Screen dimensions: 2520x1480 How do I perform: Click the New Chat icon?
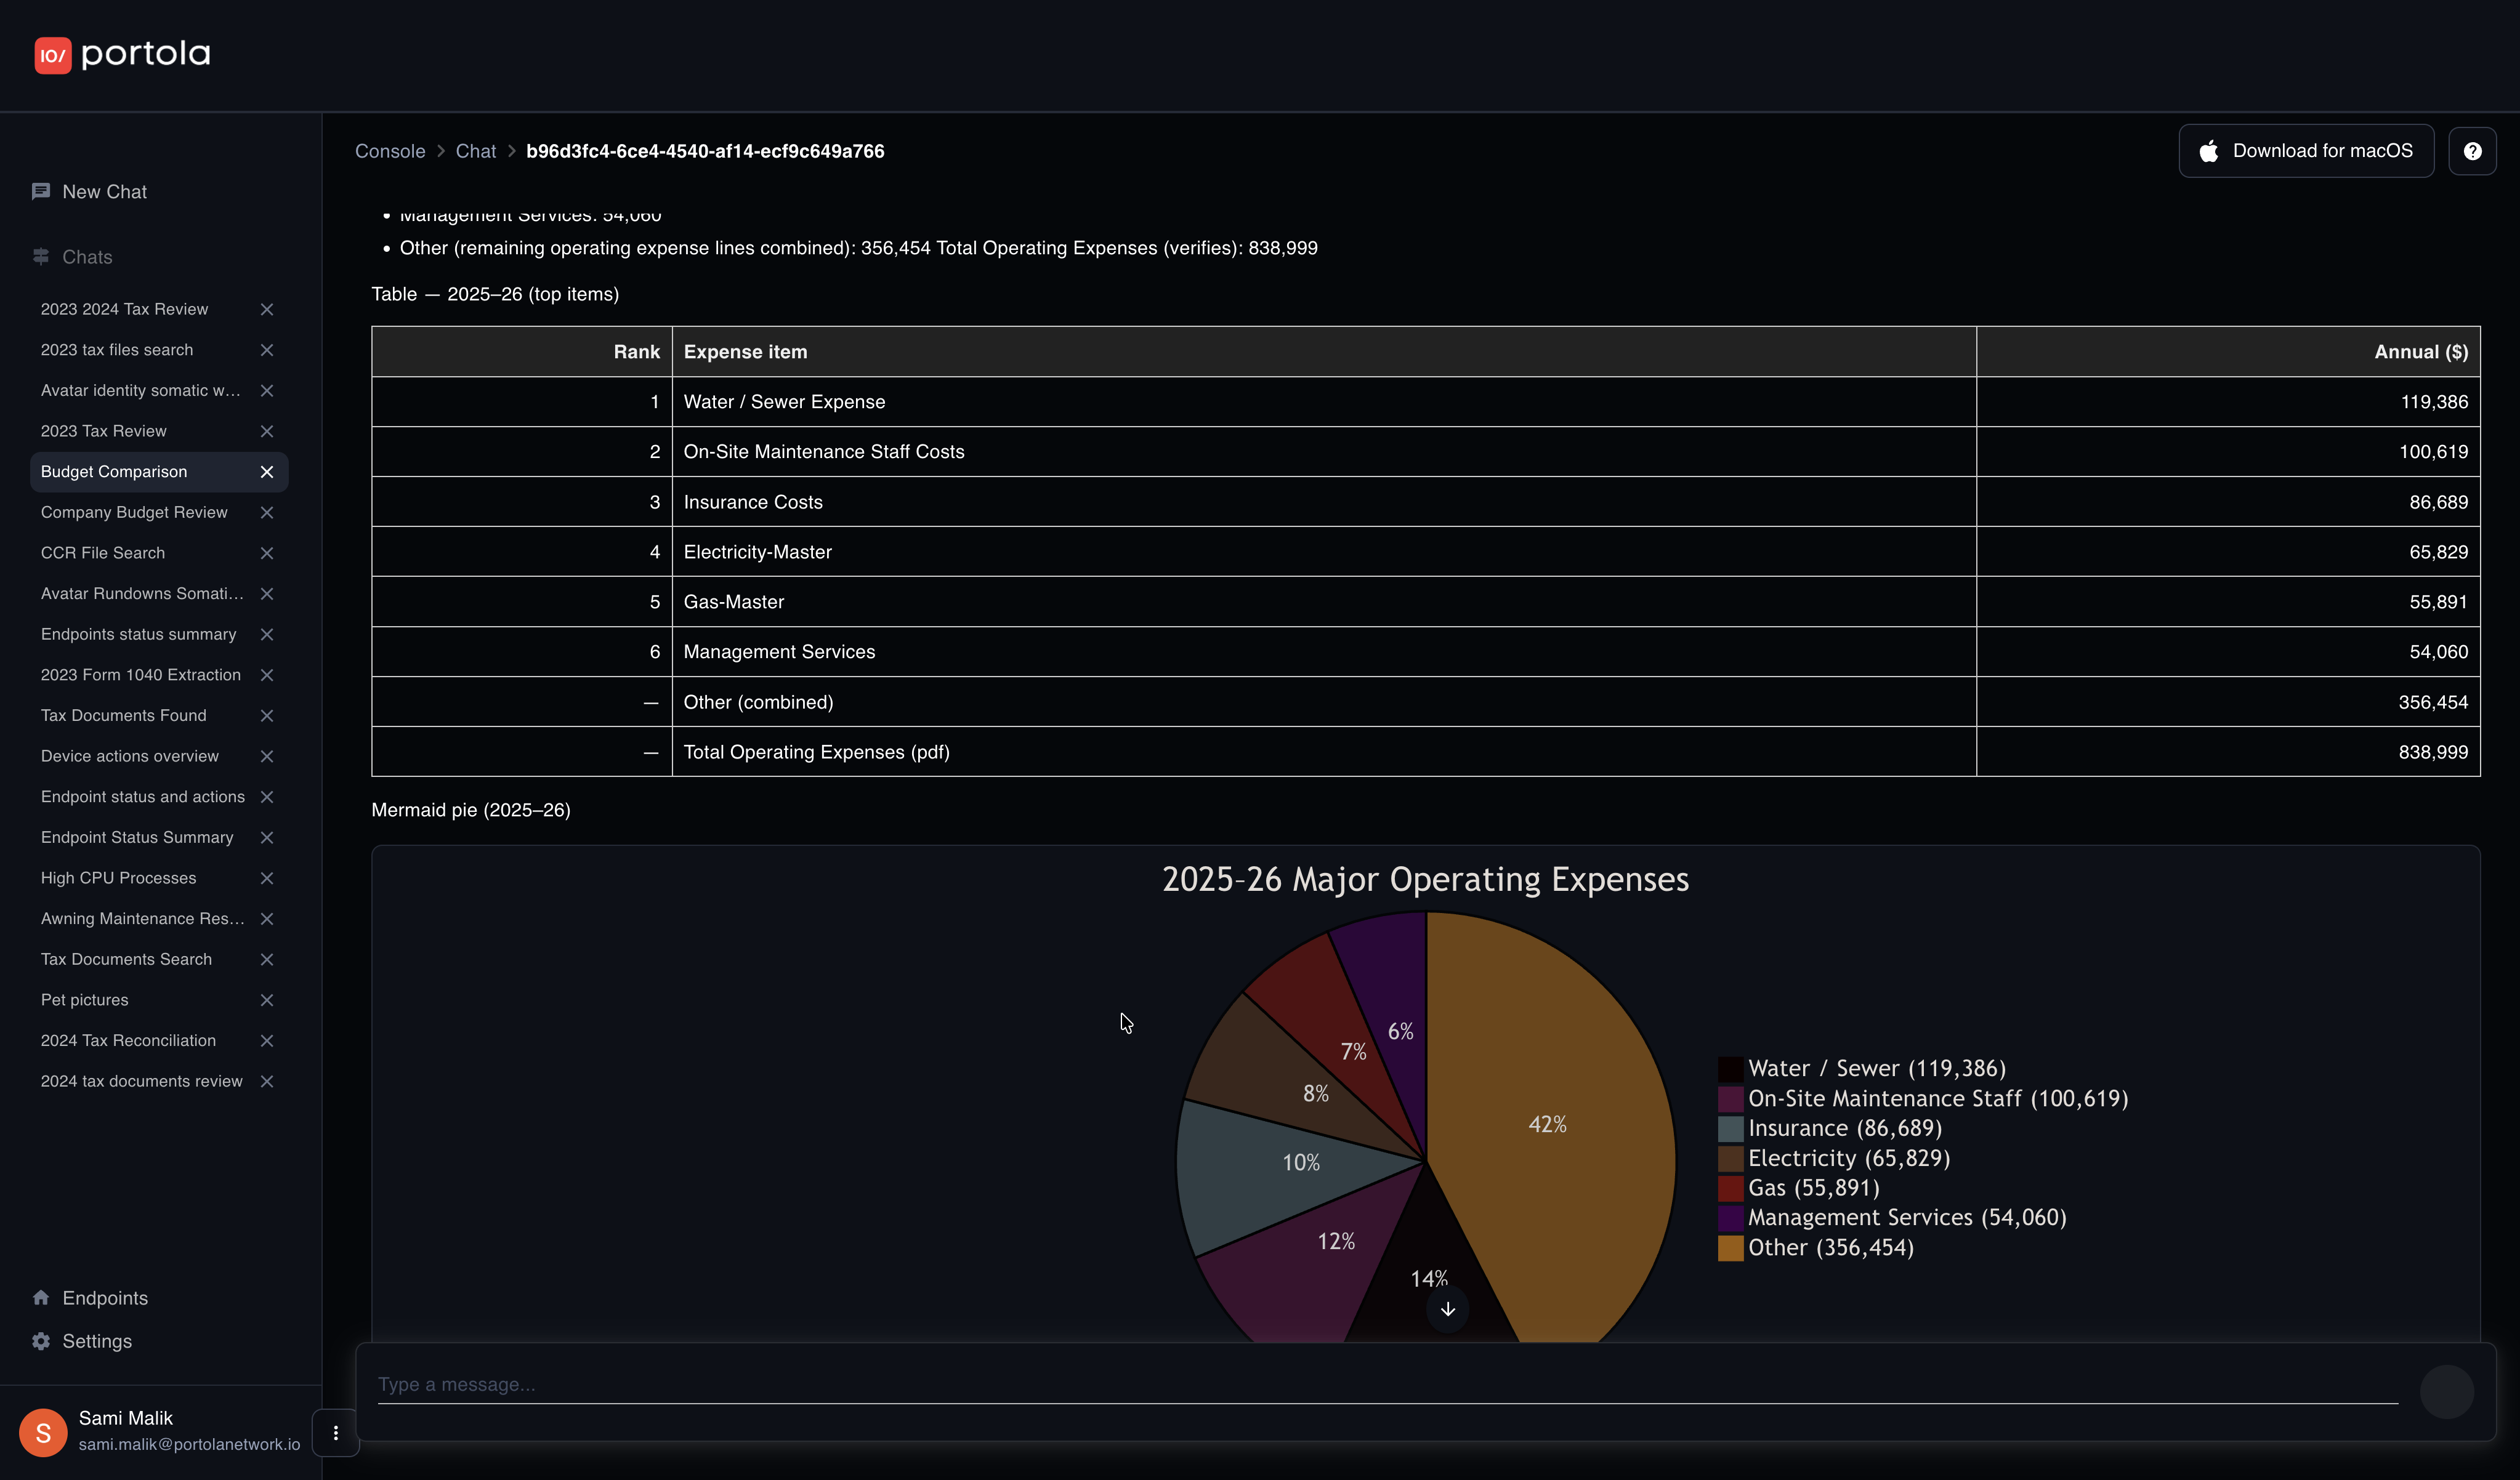(x=41, y=191)
